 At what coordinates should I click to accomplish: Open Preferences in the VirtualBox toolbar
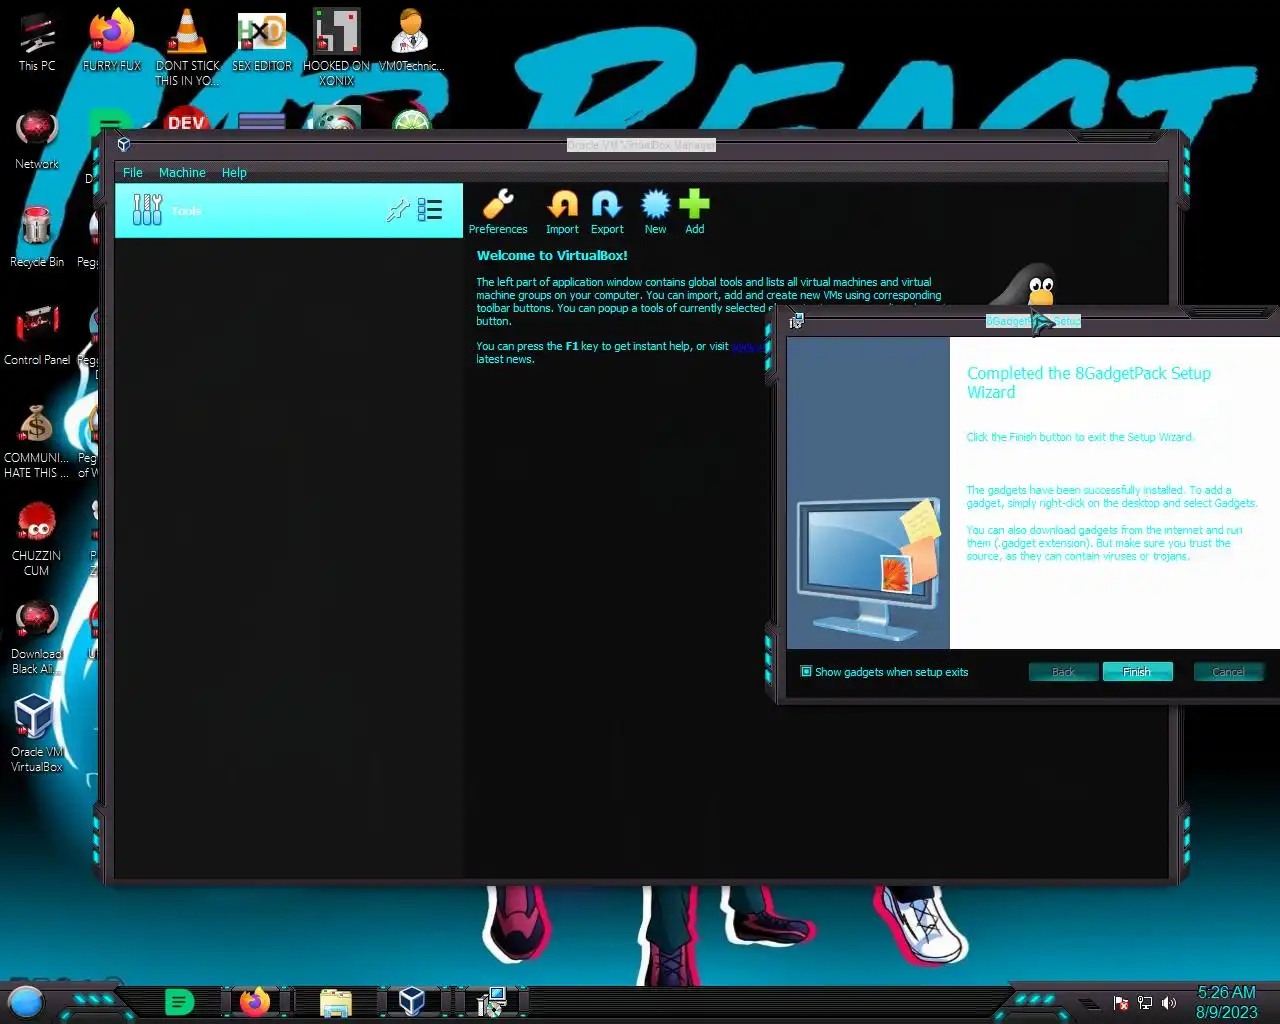498,212
